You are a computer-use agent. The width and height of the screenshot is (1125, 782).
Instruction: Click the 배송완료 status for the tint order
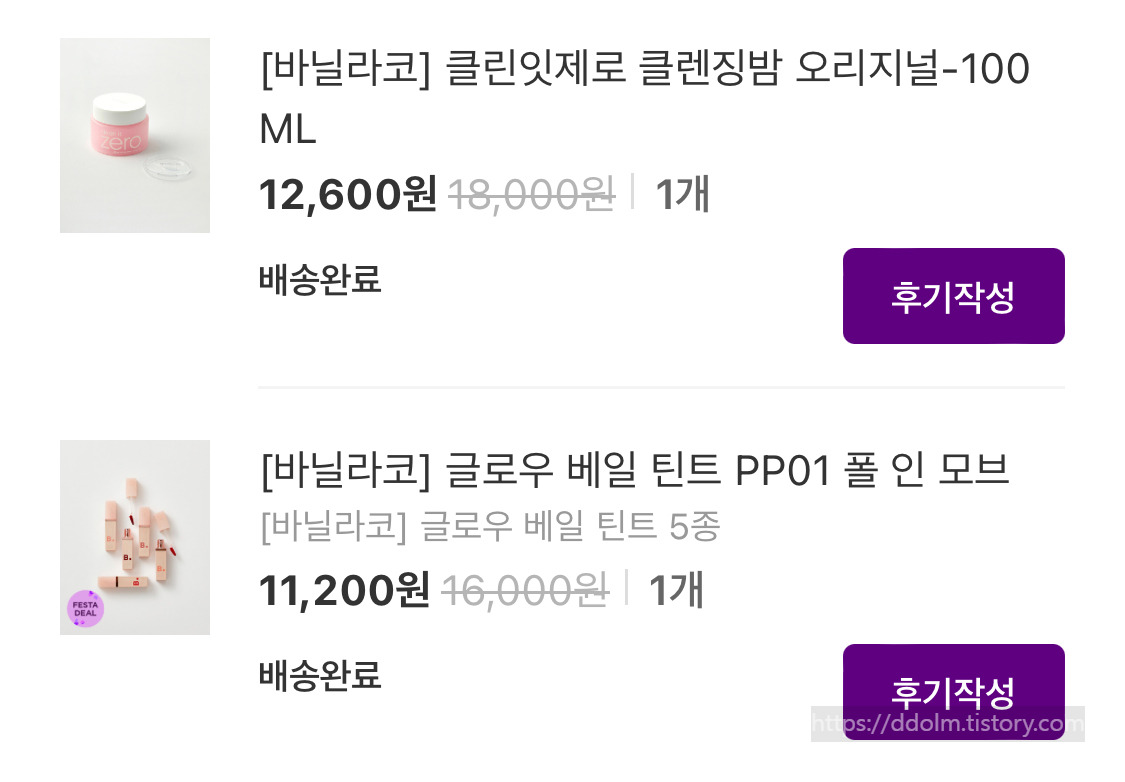320,677
